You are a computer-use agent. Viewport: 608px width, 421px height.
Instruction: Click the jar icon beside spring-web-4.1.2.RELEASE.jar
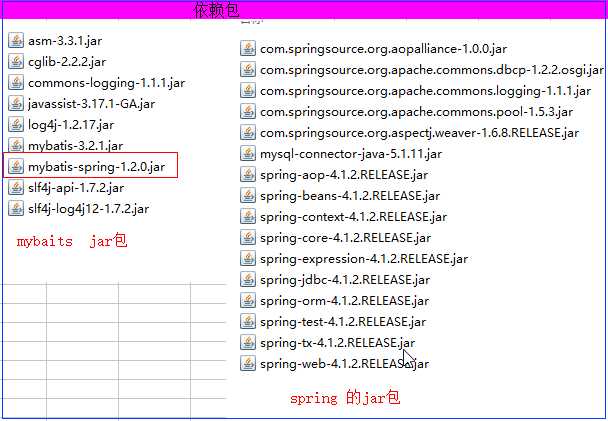pyautogui.click(x=248, y=363)
